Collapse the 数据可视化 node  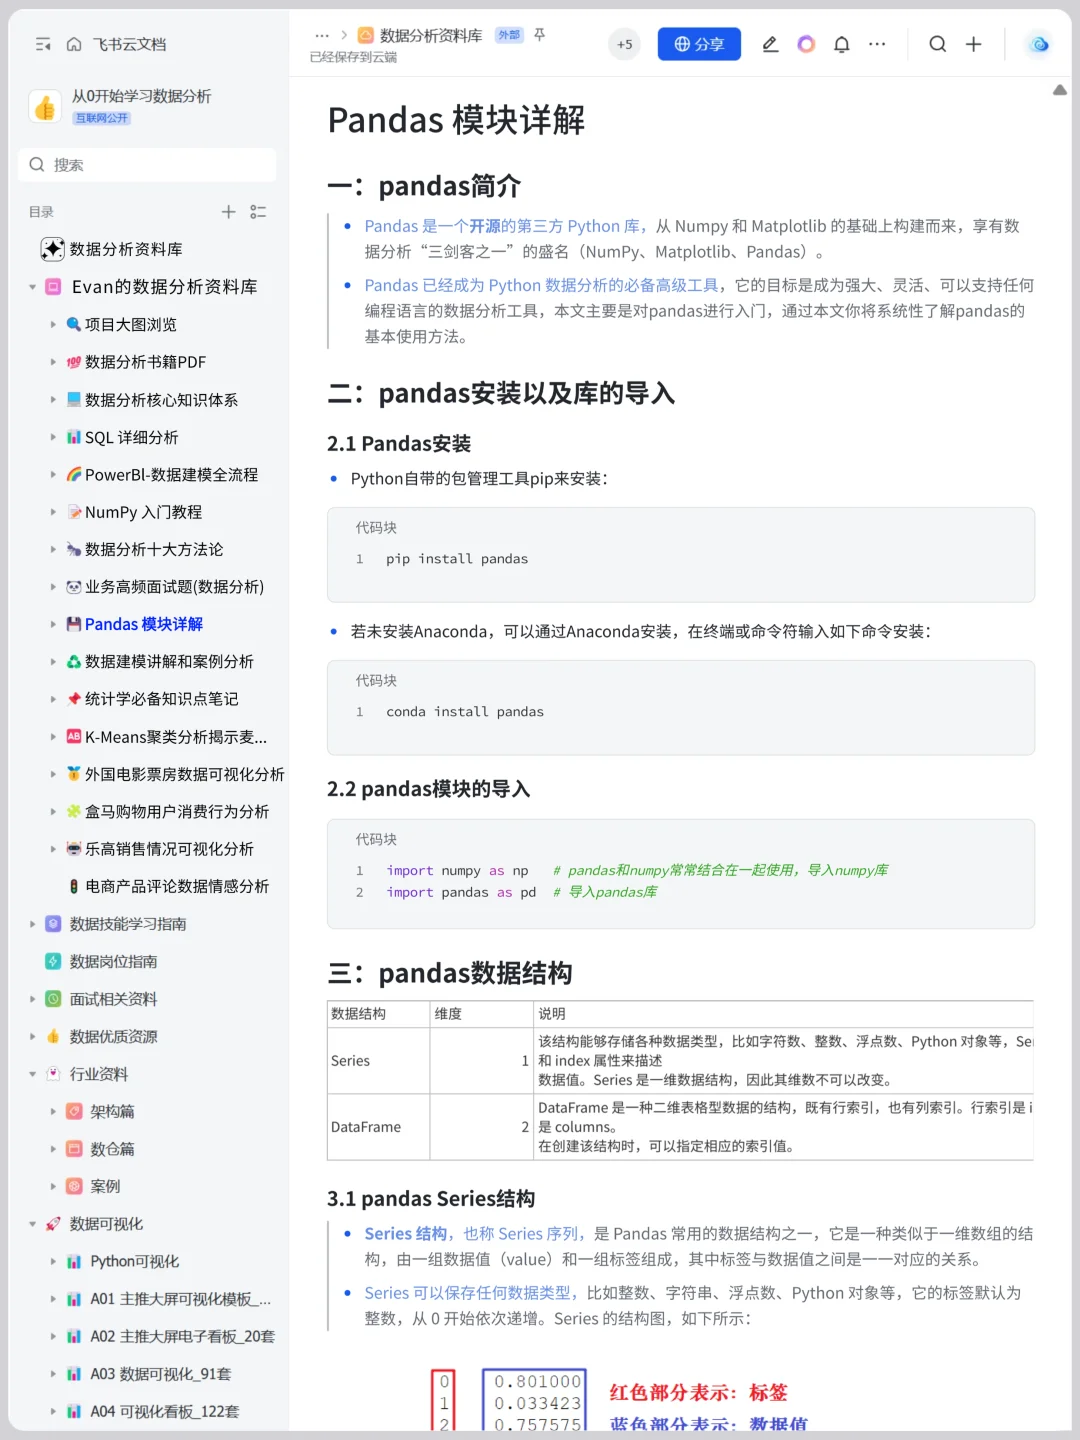[32, 1224]
